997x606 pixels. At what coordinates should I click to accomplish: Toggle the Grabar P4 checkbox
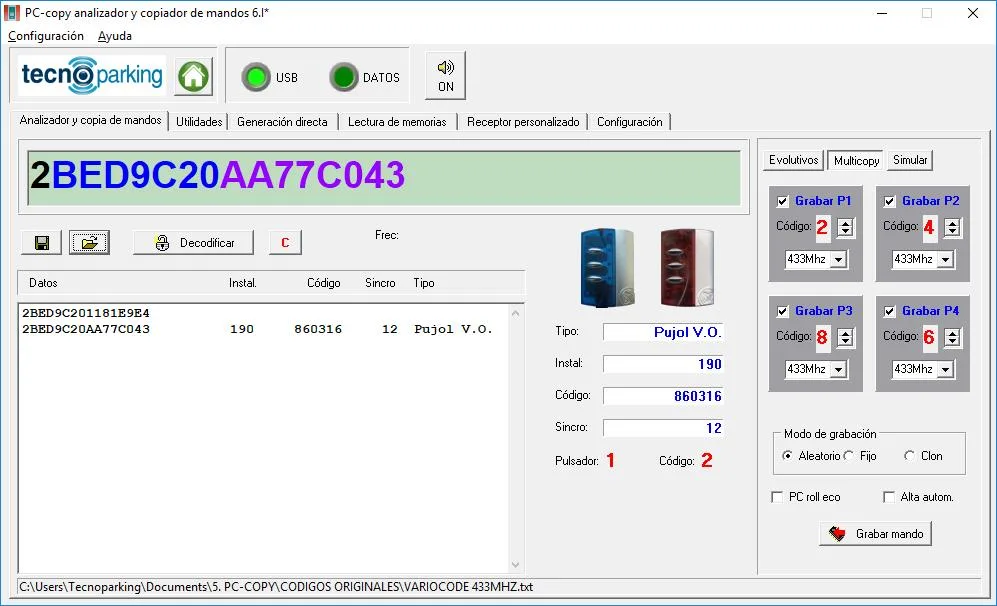point(890,312)
